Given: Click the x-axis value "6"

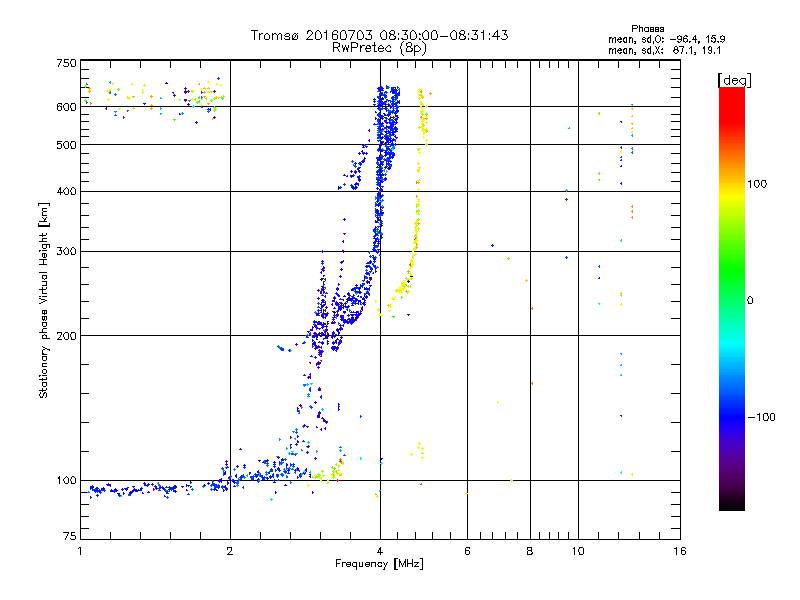Looking at the screenshot, I should (x=467, y=551).
